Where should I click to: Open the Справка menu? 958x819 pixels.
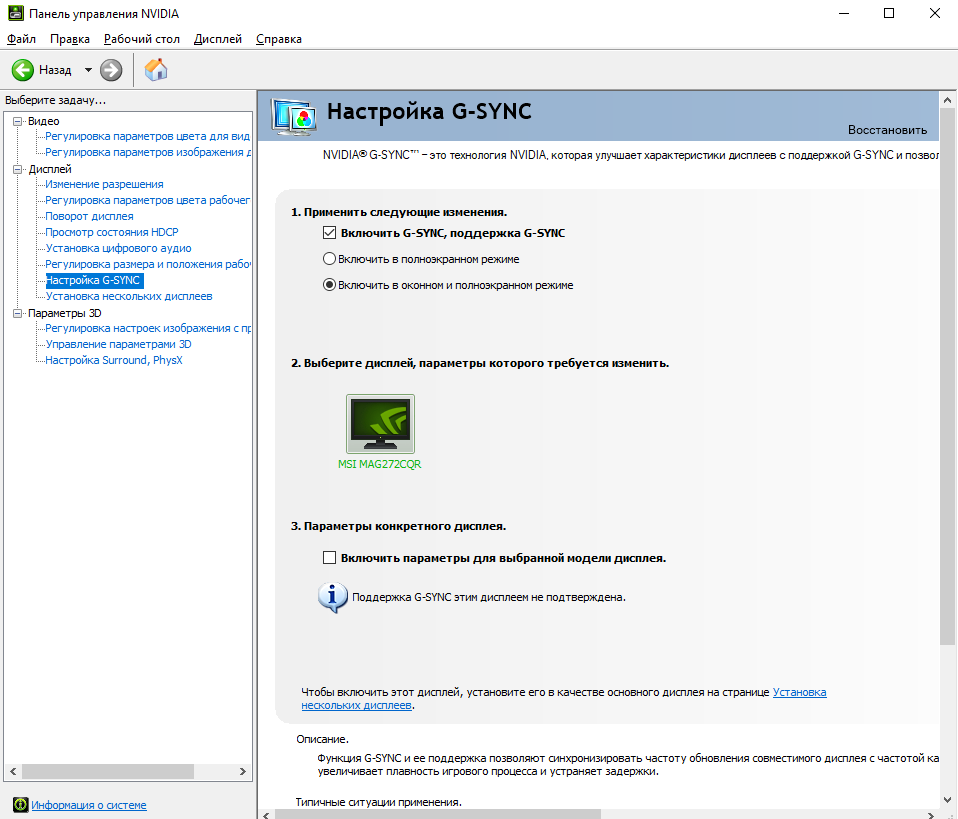pos(279,39)
